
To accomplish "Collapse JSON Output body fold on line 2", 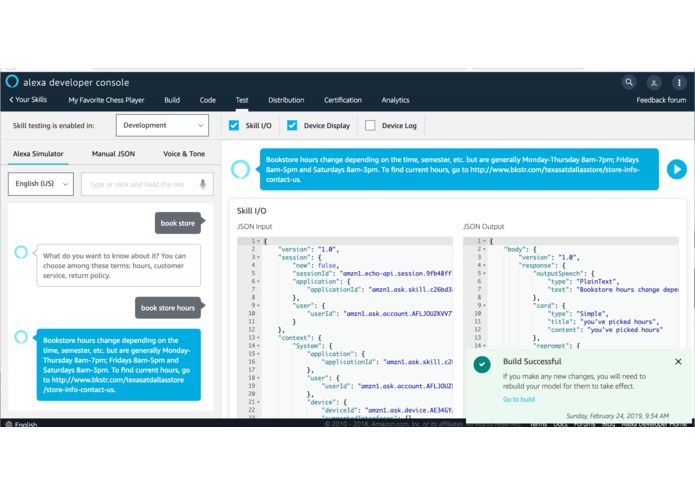I will pyautogui.click(x=484, y=249).
